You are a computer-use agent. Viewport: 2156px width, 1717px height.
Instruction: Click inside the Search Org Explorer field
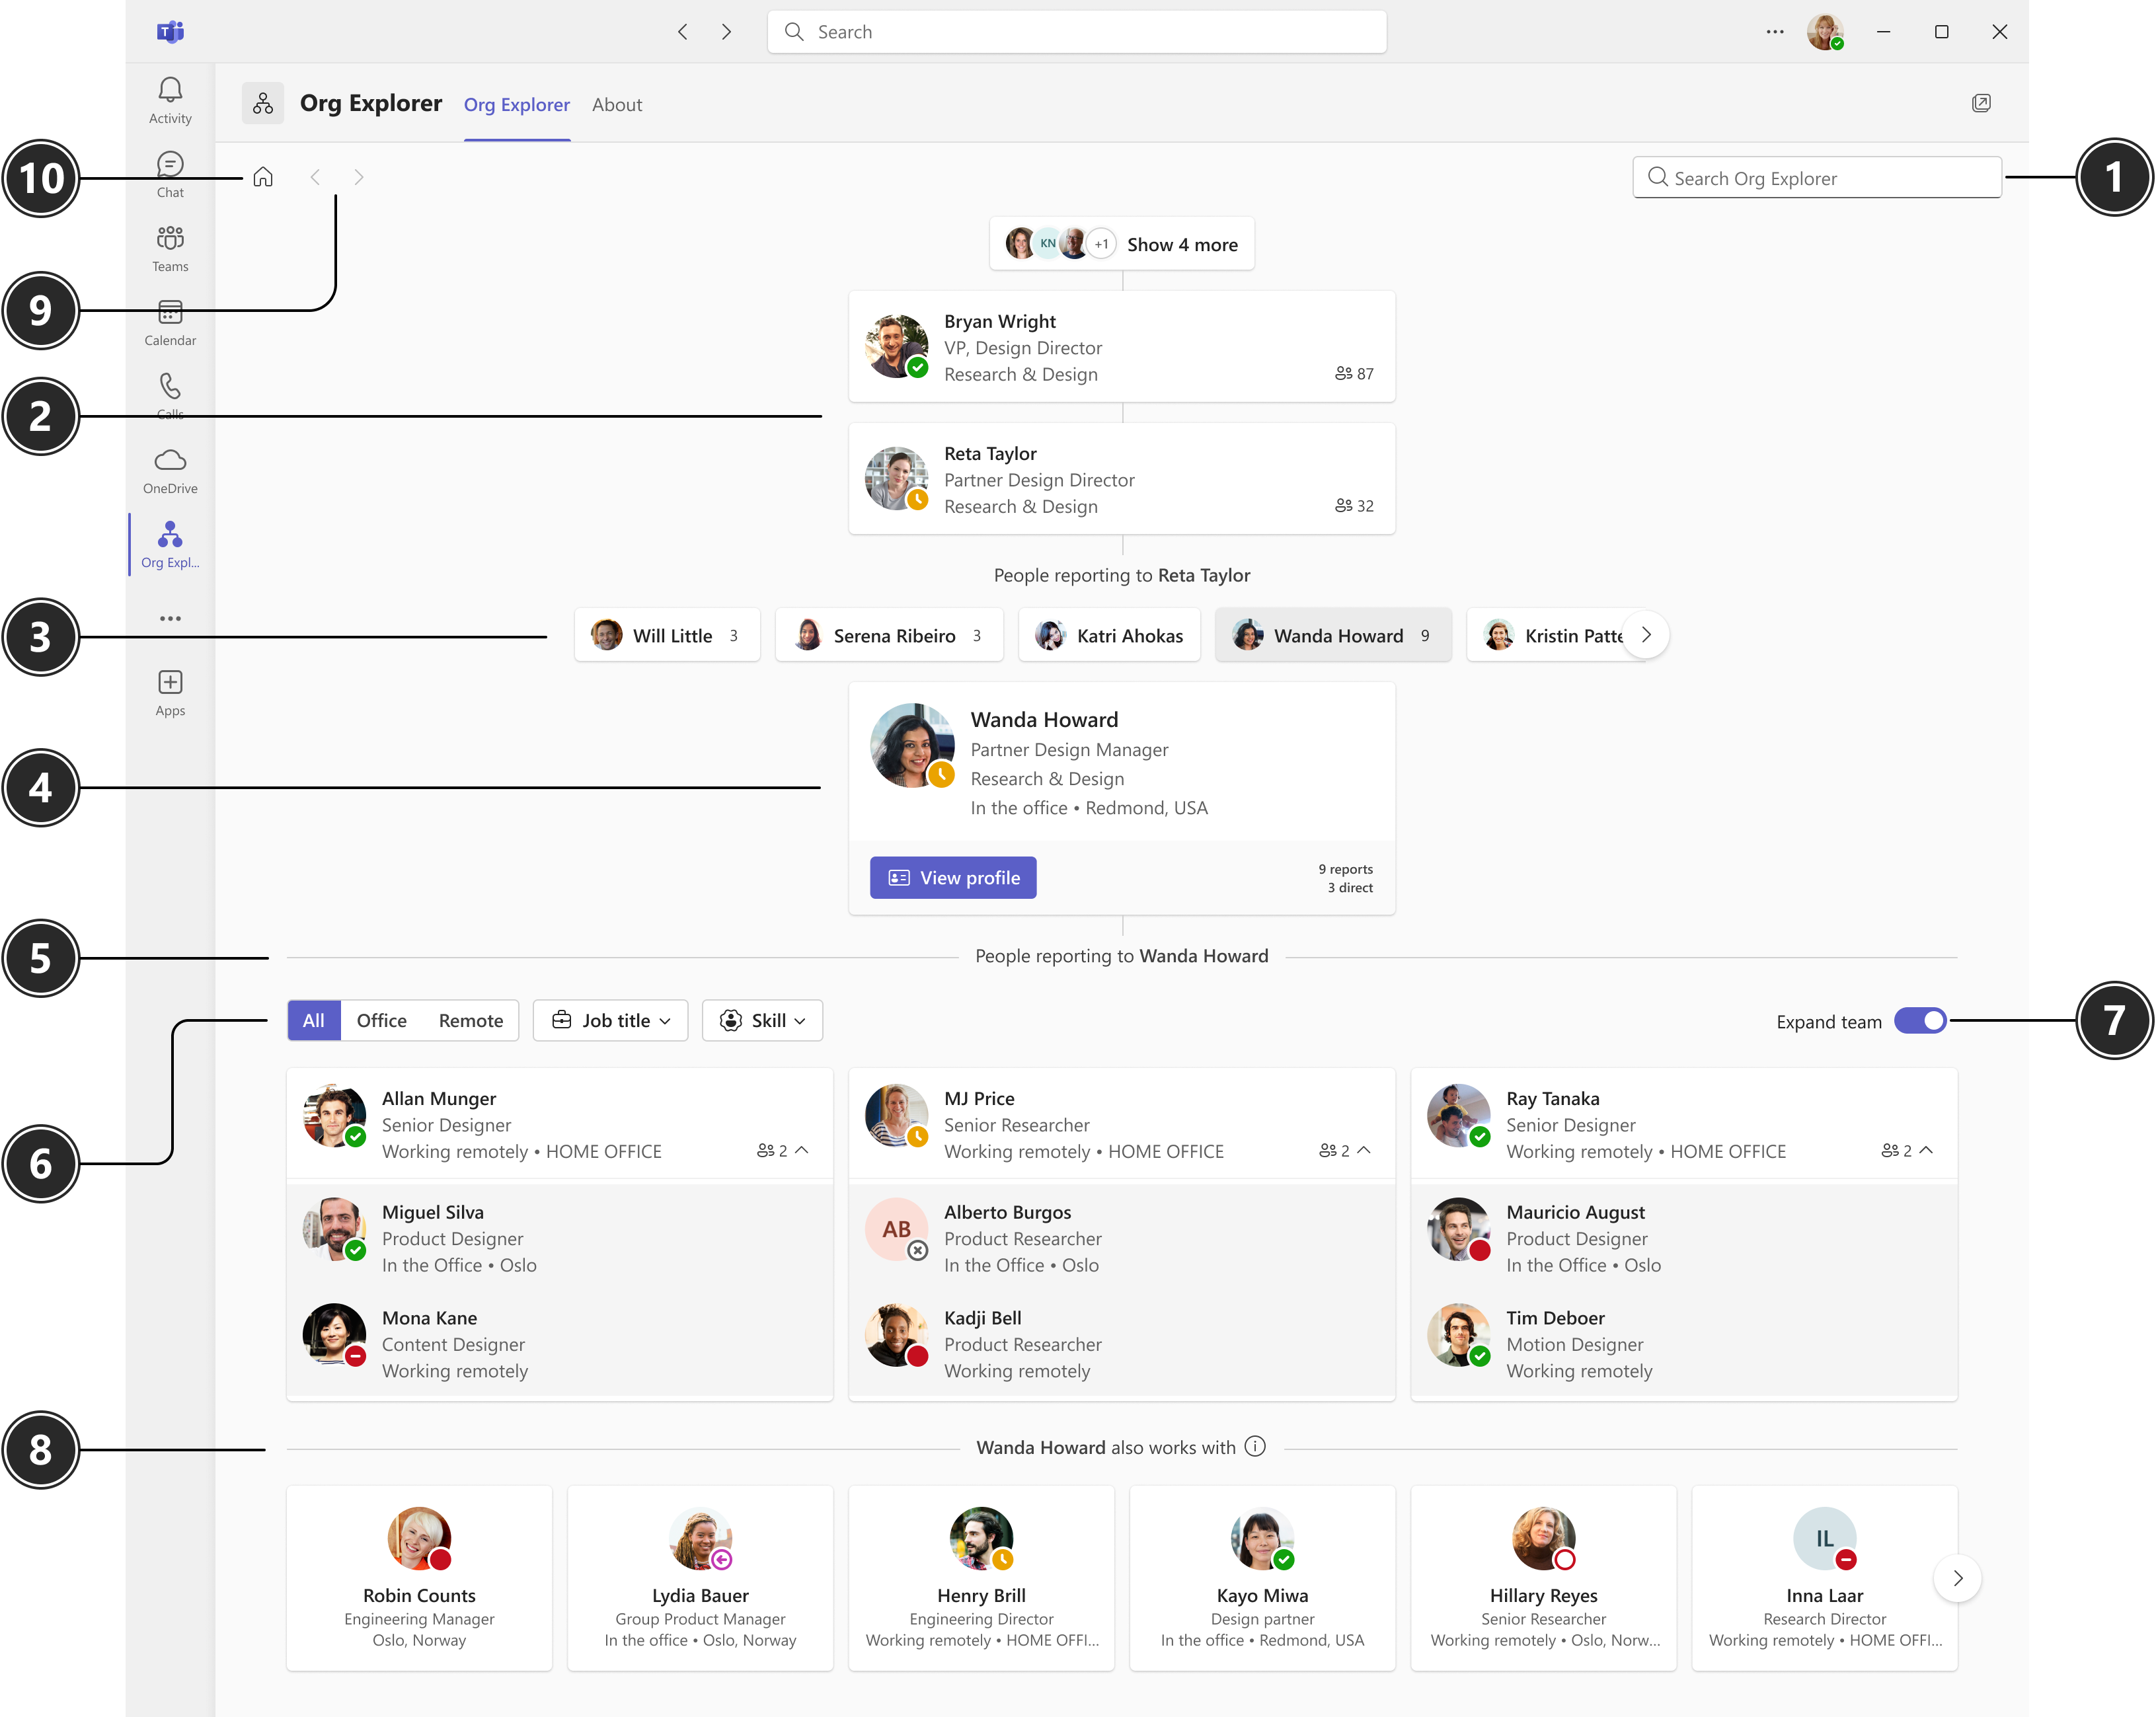coord(1816,177)
